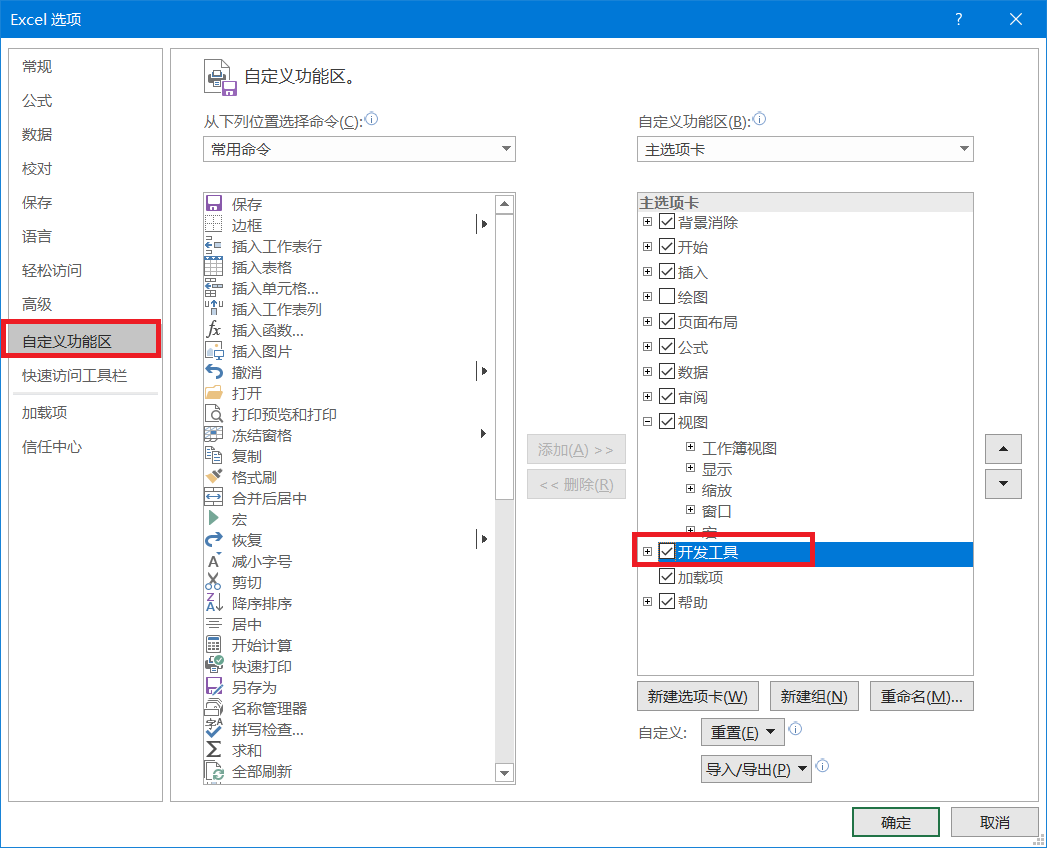Click the 另存为 save-as icon
Viewport: 1047px width, 848px height.
[214, 687]
